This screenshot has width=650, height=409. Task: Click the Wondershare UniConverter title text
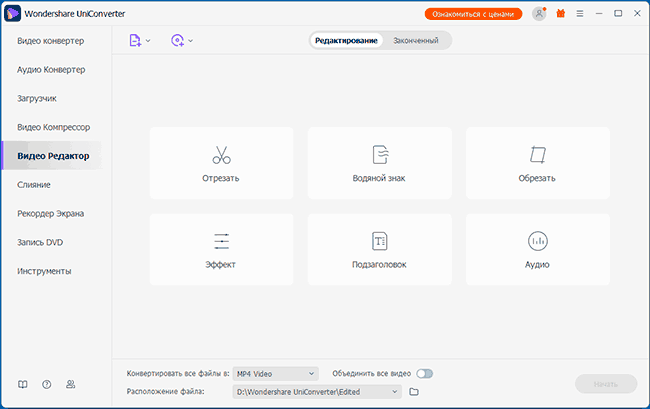pos(75,14)
